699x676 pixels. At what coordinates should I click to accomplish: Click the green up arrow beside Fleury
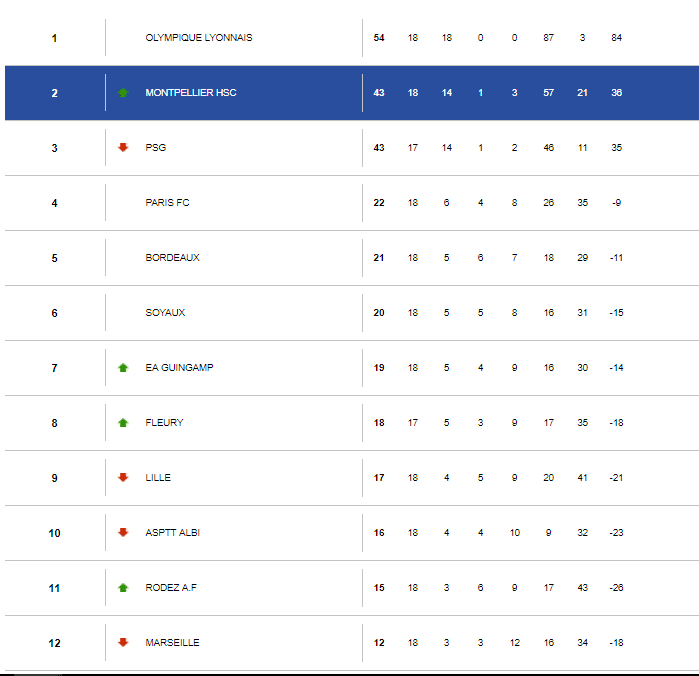[x=123, y=422]
